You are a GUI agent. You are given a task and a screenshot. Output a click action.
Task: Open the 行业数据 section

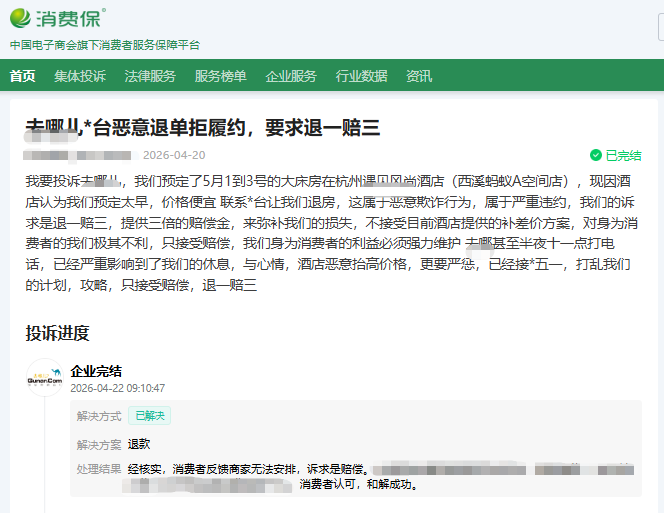361,76
